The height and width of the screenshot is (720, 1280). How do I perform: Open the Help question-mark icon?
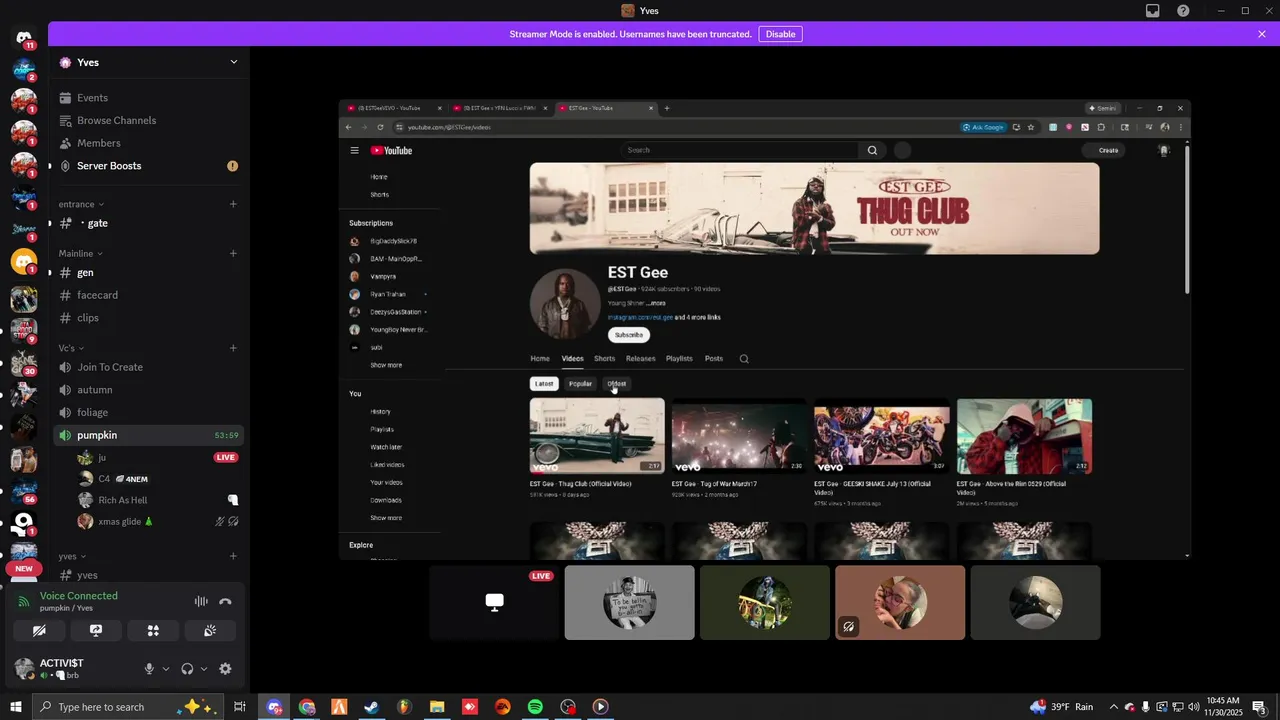[1183, 11]
